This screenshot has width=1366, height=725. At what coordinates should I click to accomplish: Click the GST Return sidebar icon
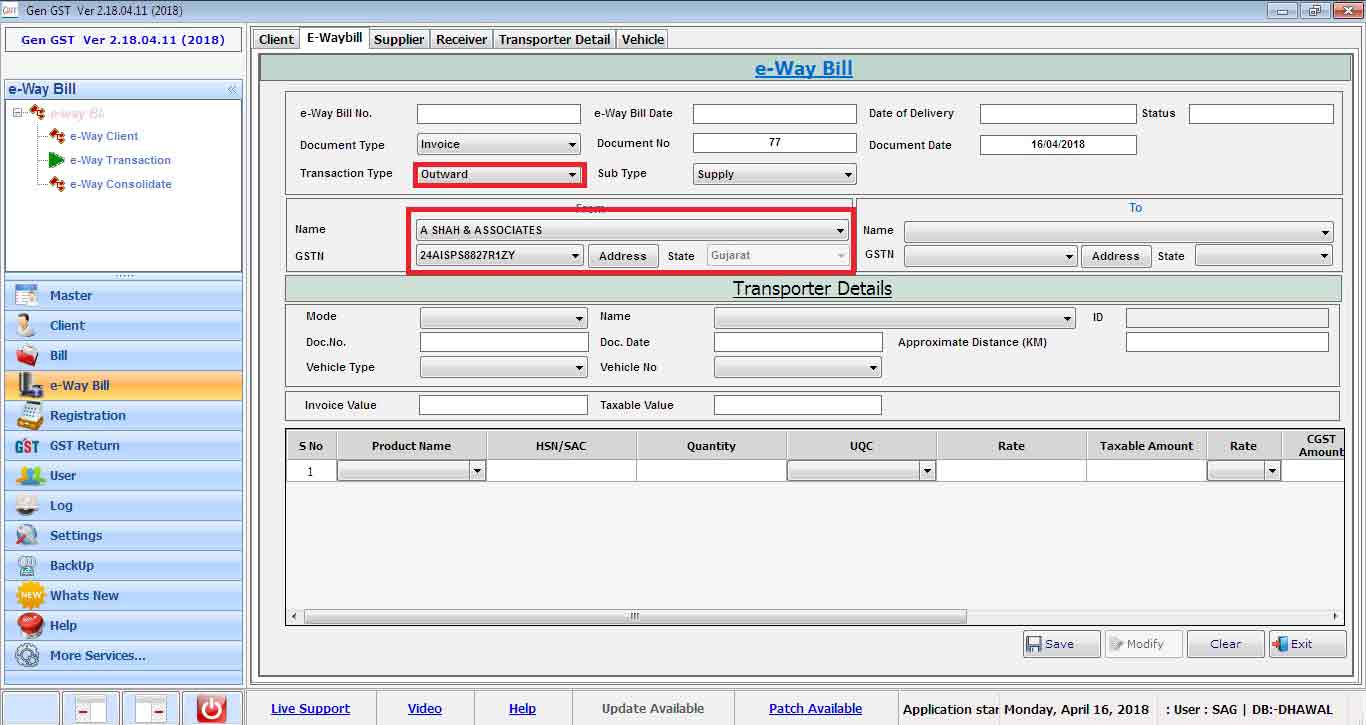coord(27,446)
